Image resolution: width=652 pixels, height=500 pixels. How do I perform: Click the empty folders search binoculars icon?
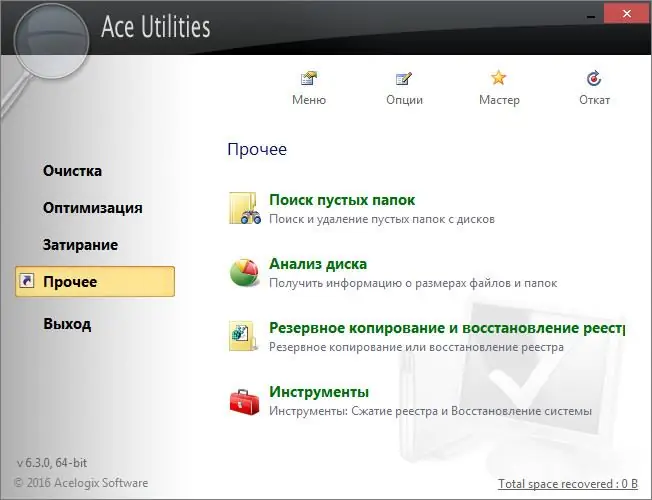click(x=245, y=208)
